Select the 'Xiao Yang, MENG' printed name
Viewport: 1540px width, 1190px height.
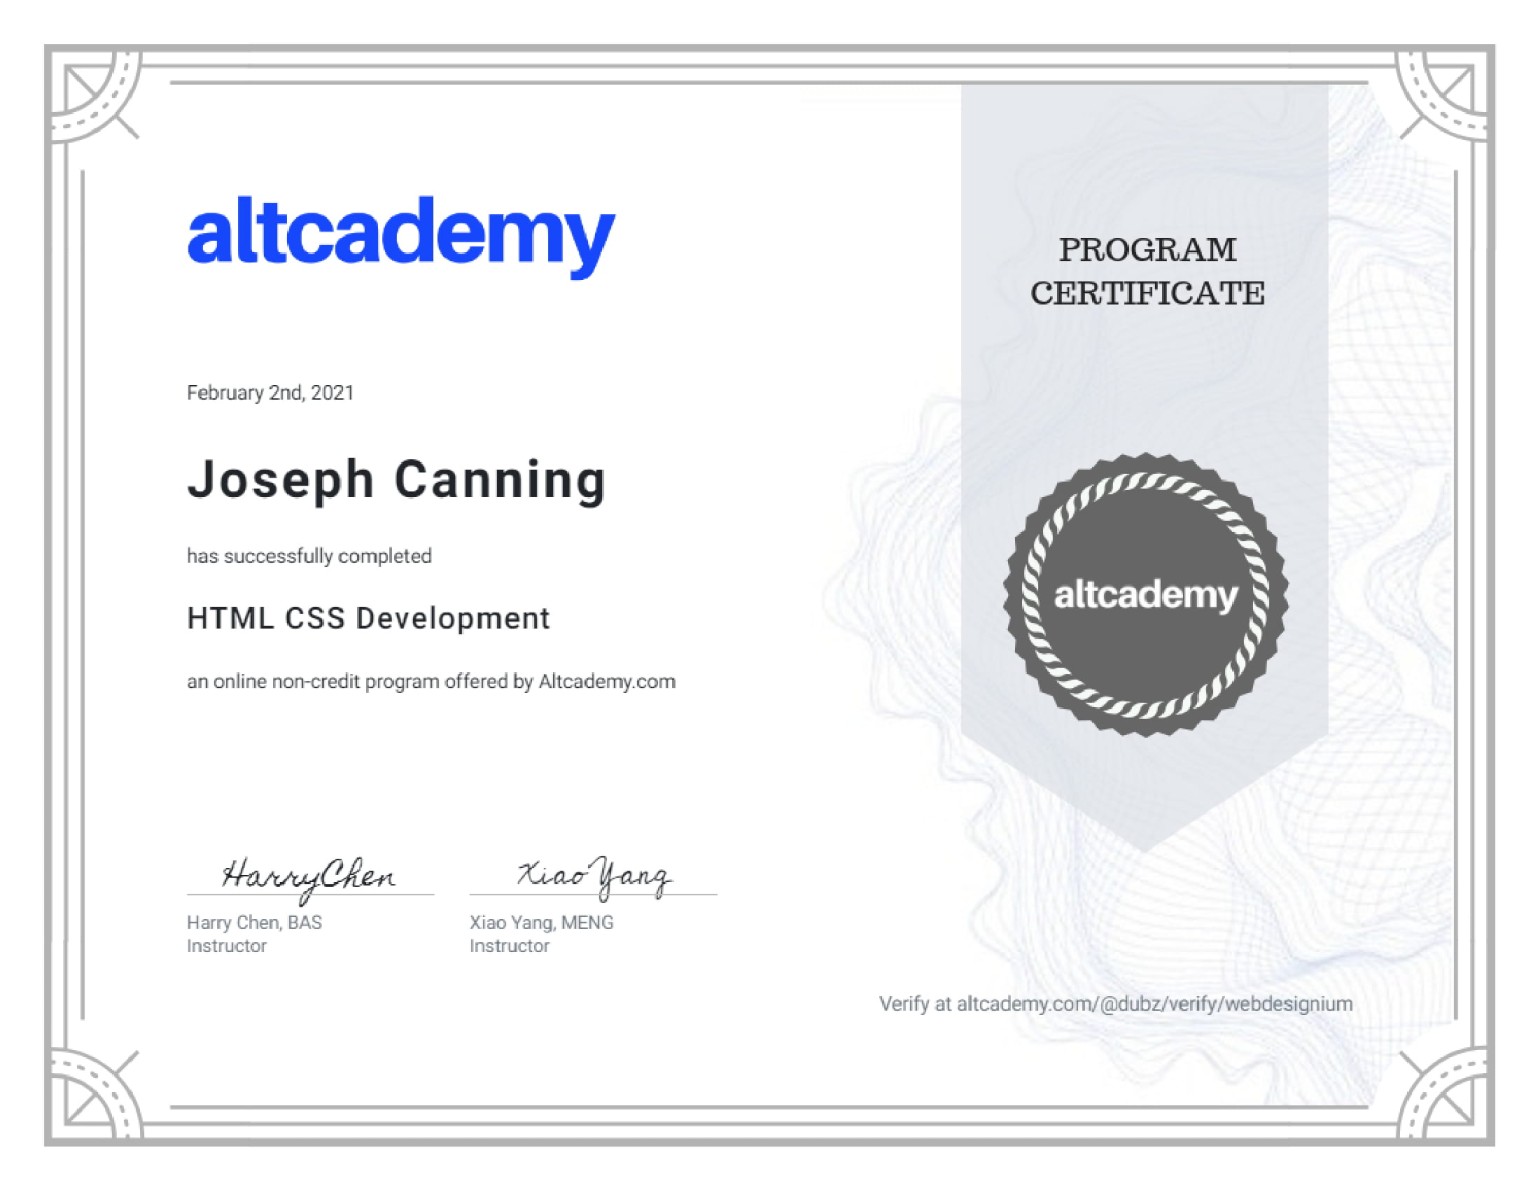pyautogui.click(x=541, y=922)
